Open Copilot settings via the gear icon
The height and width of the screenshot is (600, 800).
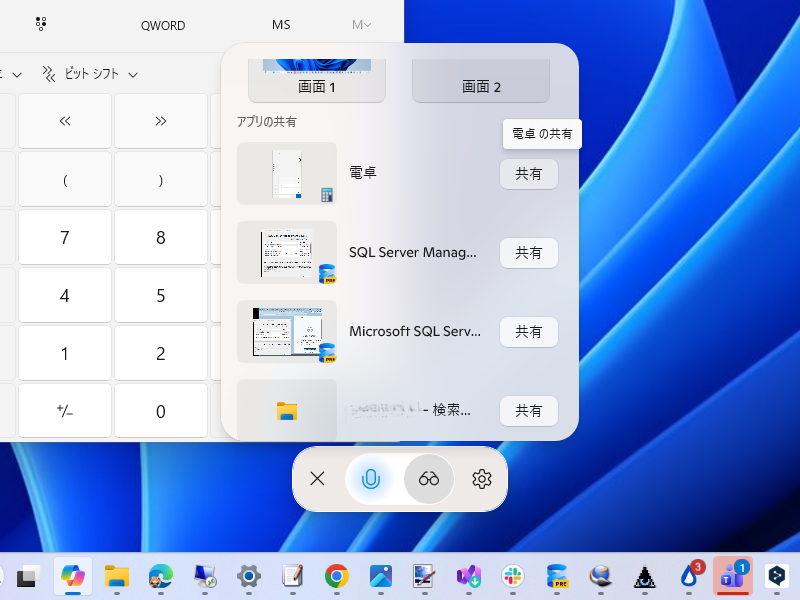[481, 479]
